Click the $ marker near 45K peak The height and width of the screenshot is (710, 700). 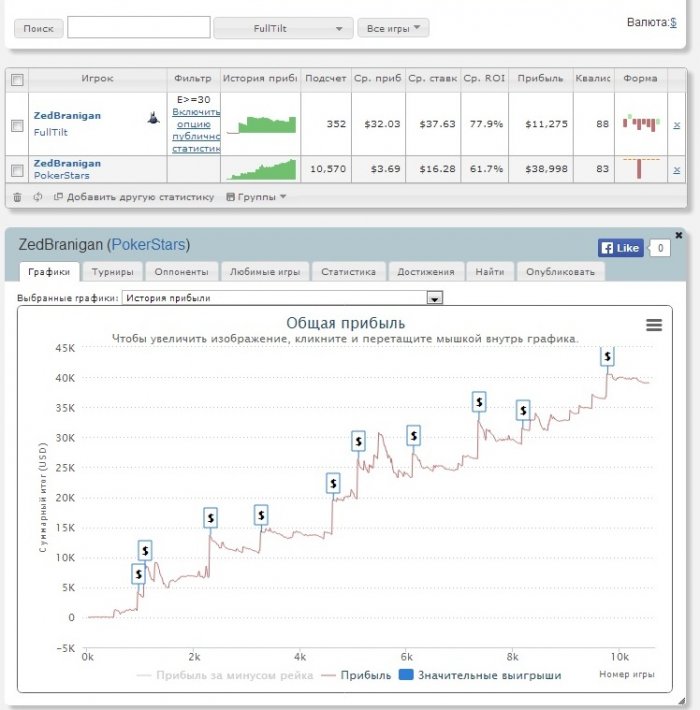pyautogui.click(x=607, y=357)
